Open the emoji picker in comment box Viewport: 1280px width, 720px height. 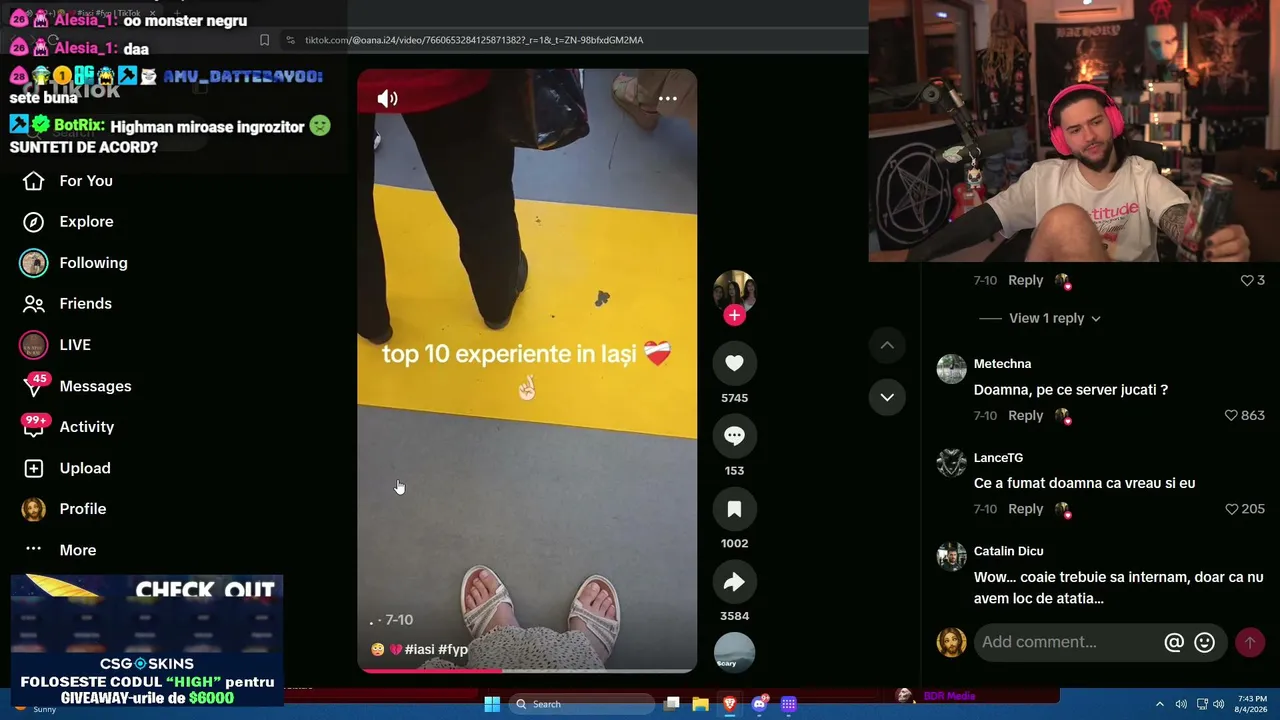tap(1204, 643)
